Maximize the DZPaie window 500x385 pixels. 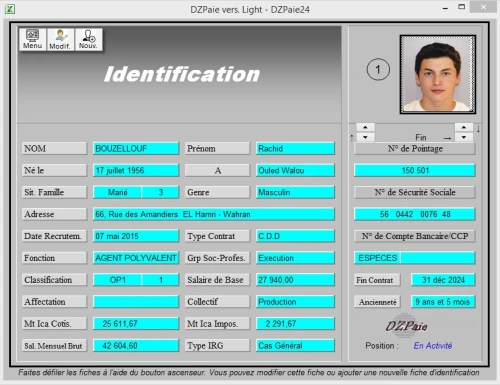click(x=462, y=7)
